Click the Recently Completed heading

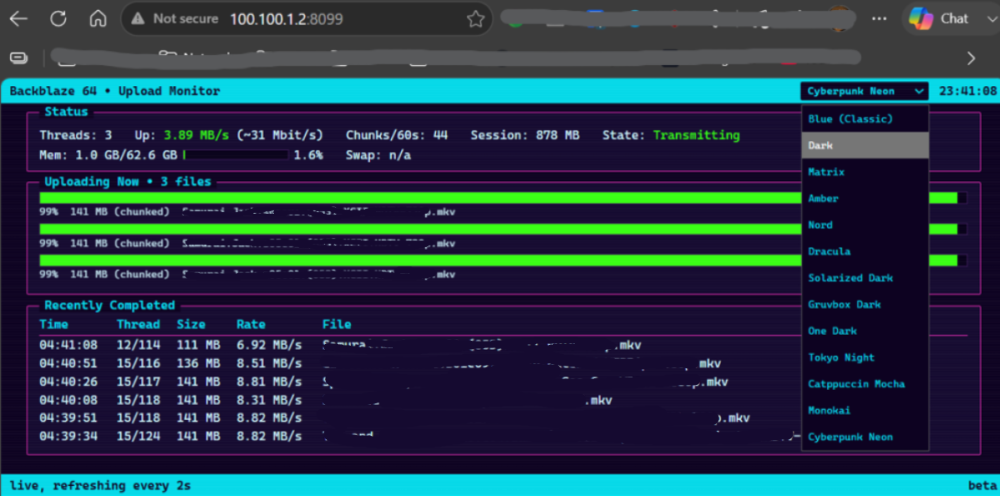pos(110,305)
